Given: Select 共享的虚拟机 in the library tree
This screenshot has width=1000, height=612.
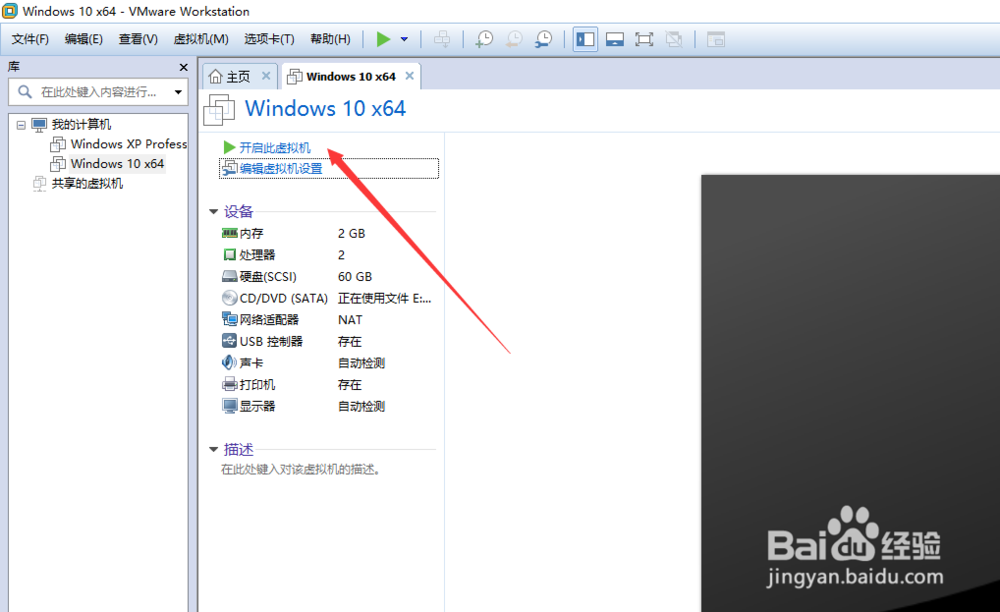Looking at the screenshot, I should (87, 184).
